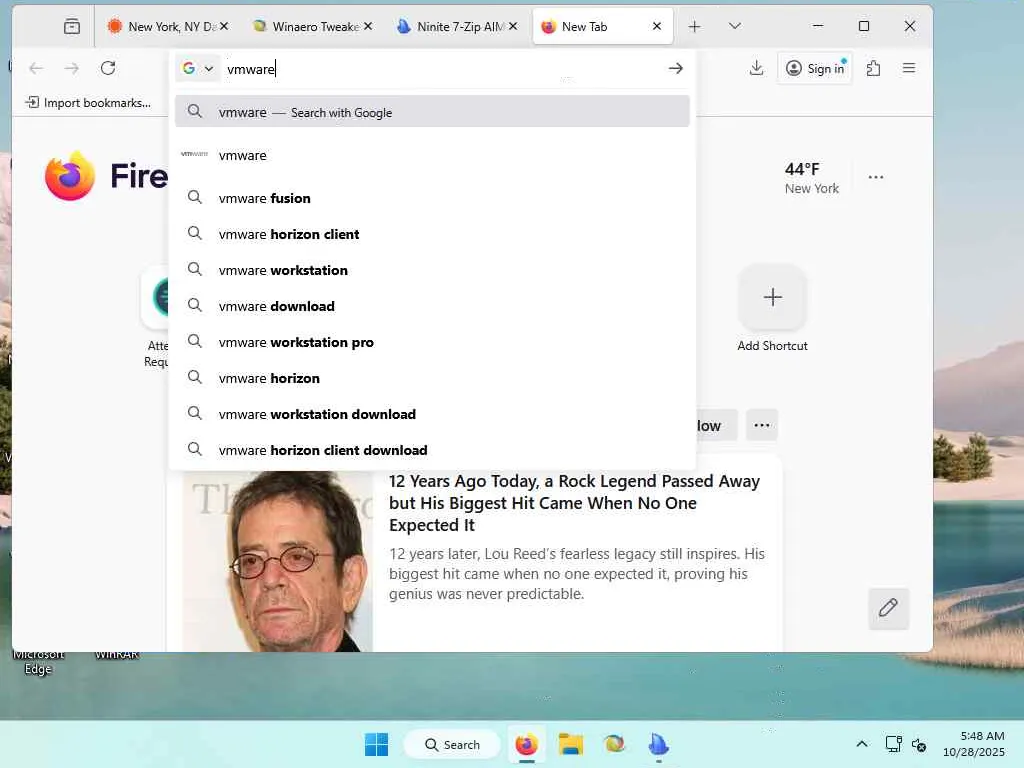Go forward one page
The width and height of the screenshot is (1024, 768).
coord(72,68)
